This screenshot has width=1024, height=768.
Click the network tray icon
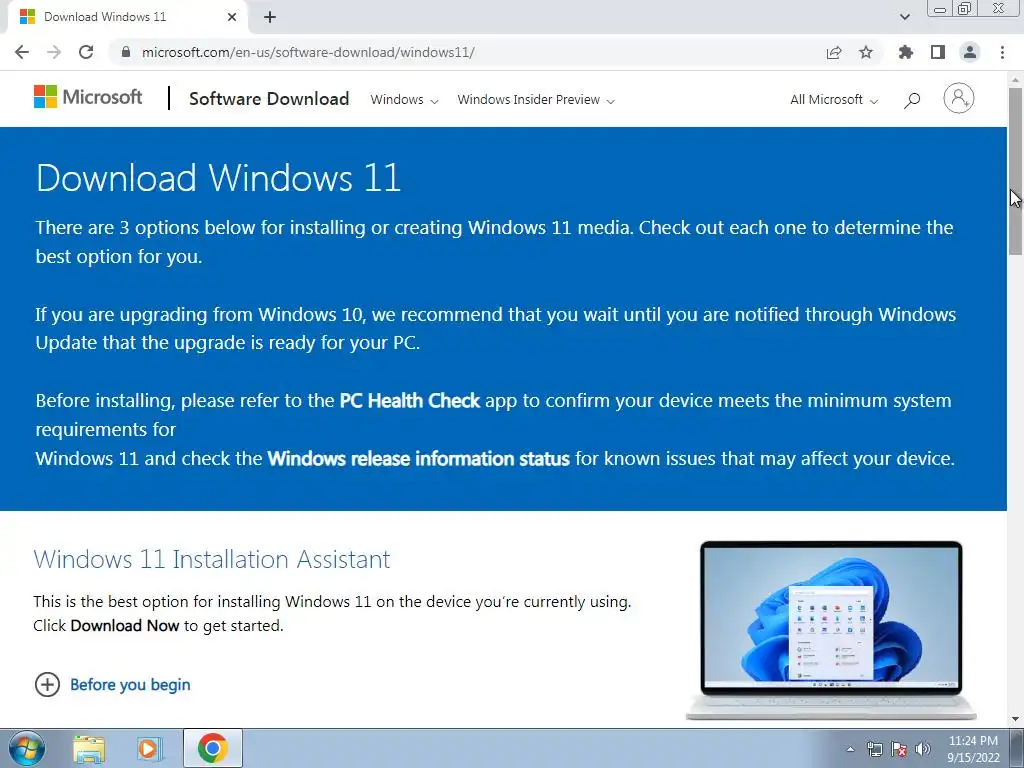point(874,749)
